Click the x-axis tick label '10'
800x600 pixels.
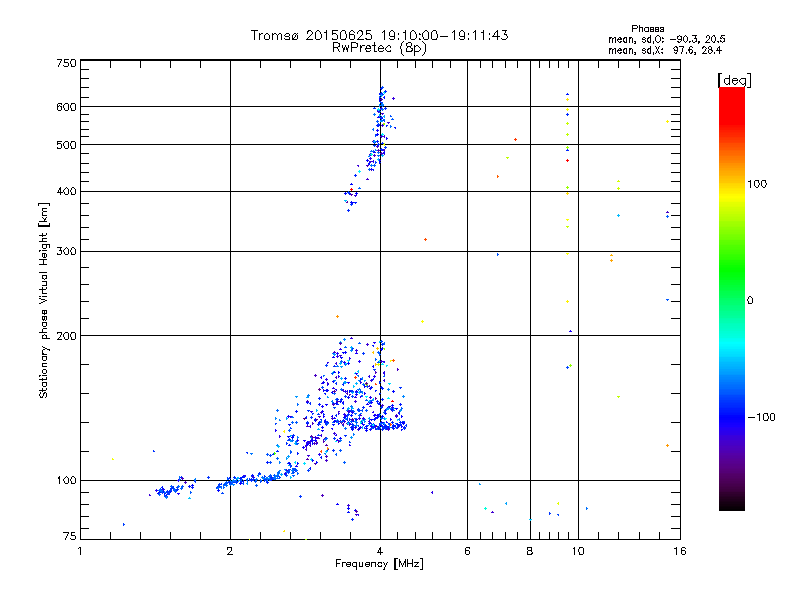click(x=578, y=551)
